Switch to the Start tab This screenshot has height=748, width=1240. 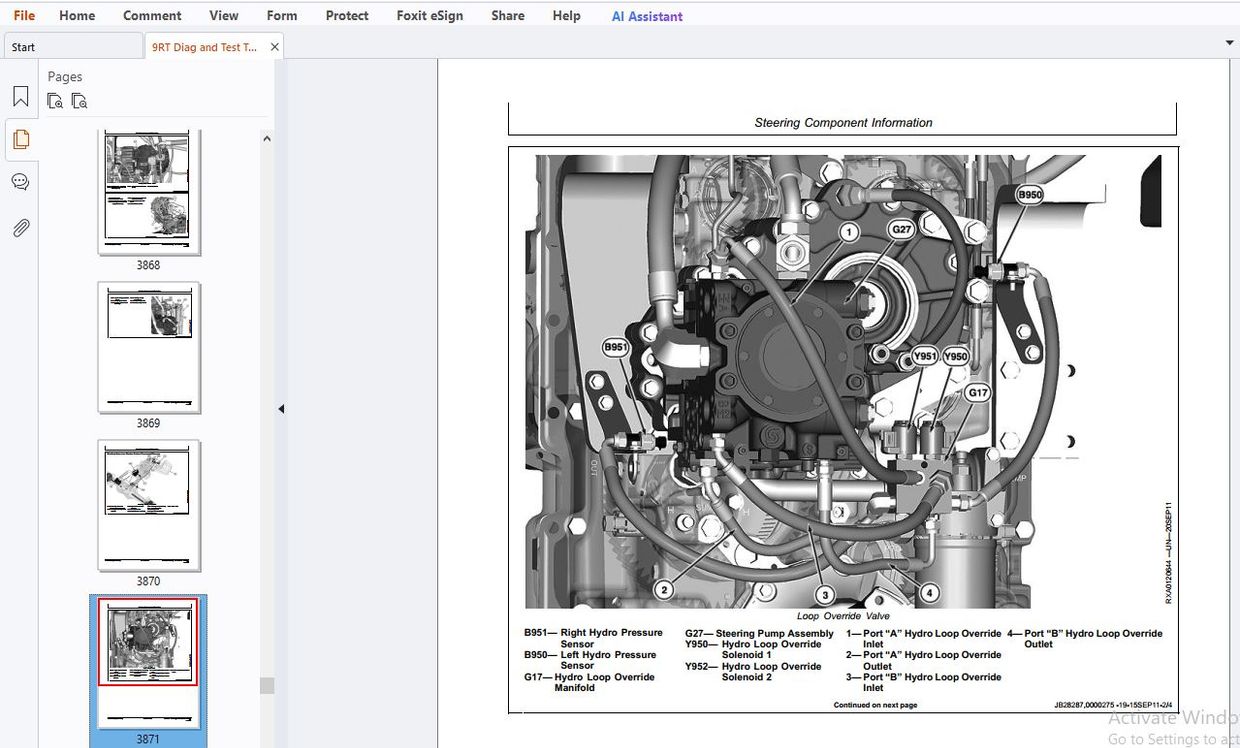click(x=24, y=47)
